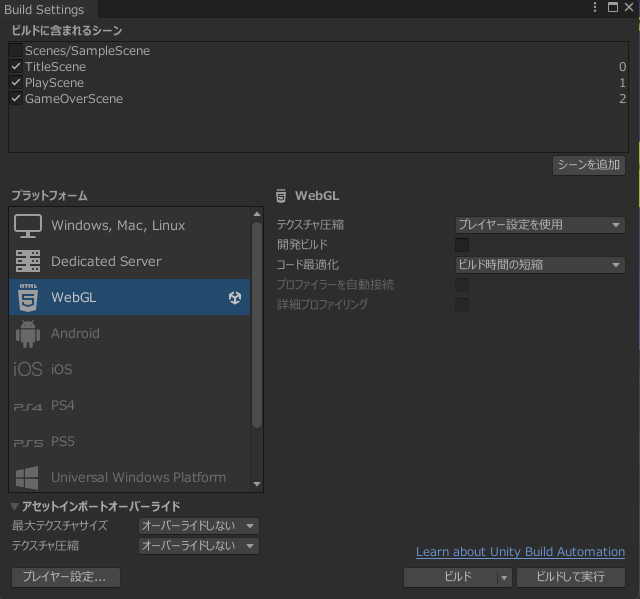Click build index 2 of GameOverScene
Screen dimensions: 640x599
(x=622, y=98)
